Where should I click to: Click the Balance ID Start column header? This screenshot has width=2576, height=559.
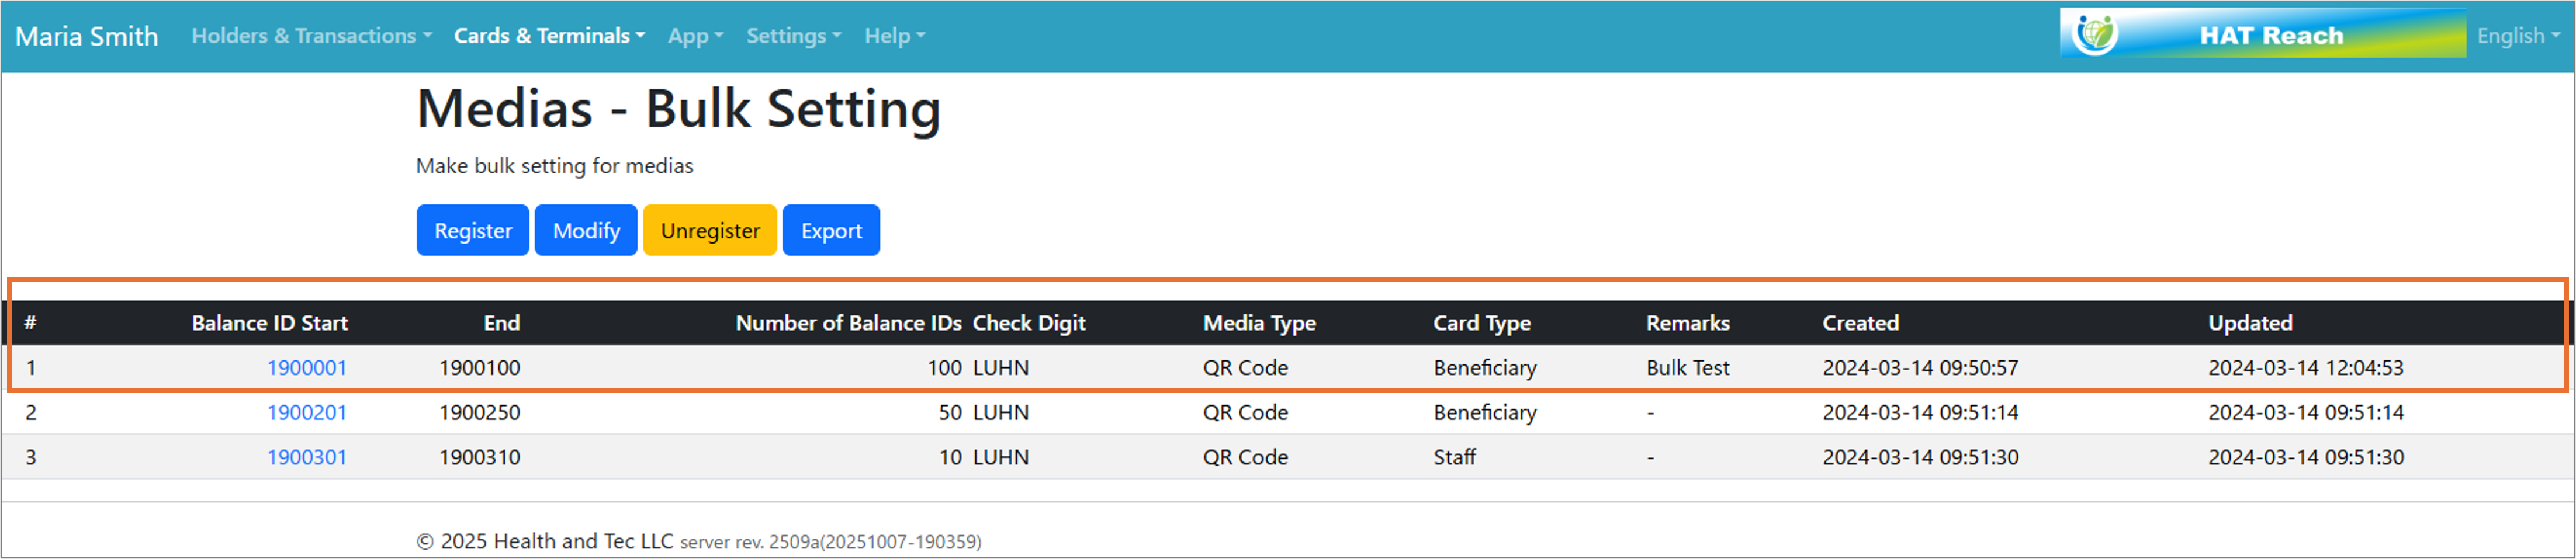(x=269, y=323)
